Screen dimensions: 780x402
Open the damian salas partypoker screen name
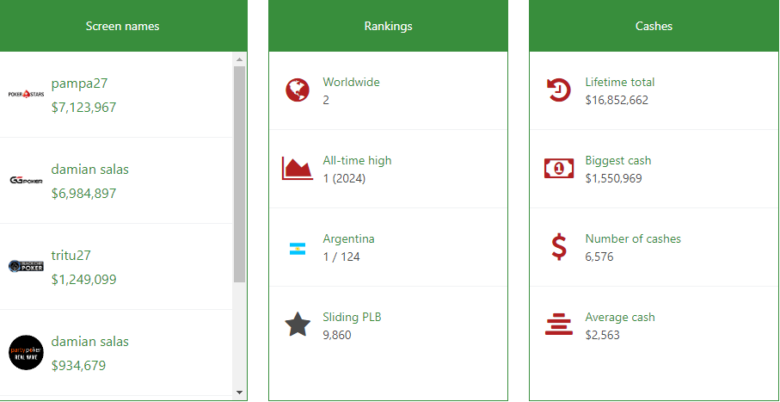[x=90, y=341]
